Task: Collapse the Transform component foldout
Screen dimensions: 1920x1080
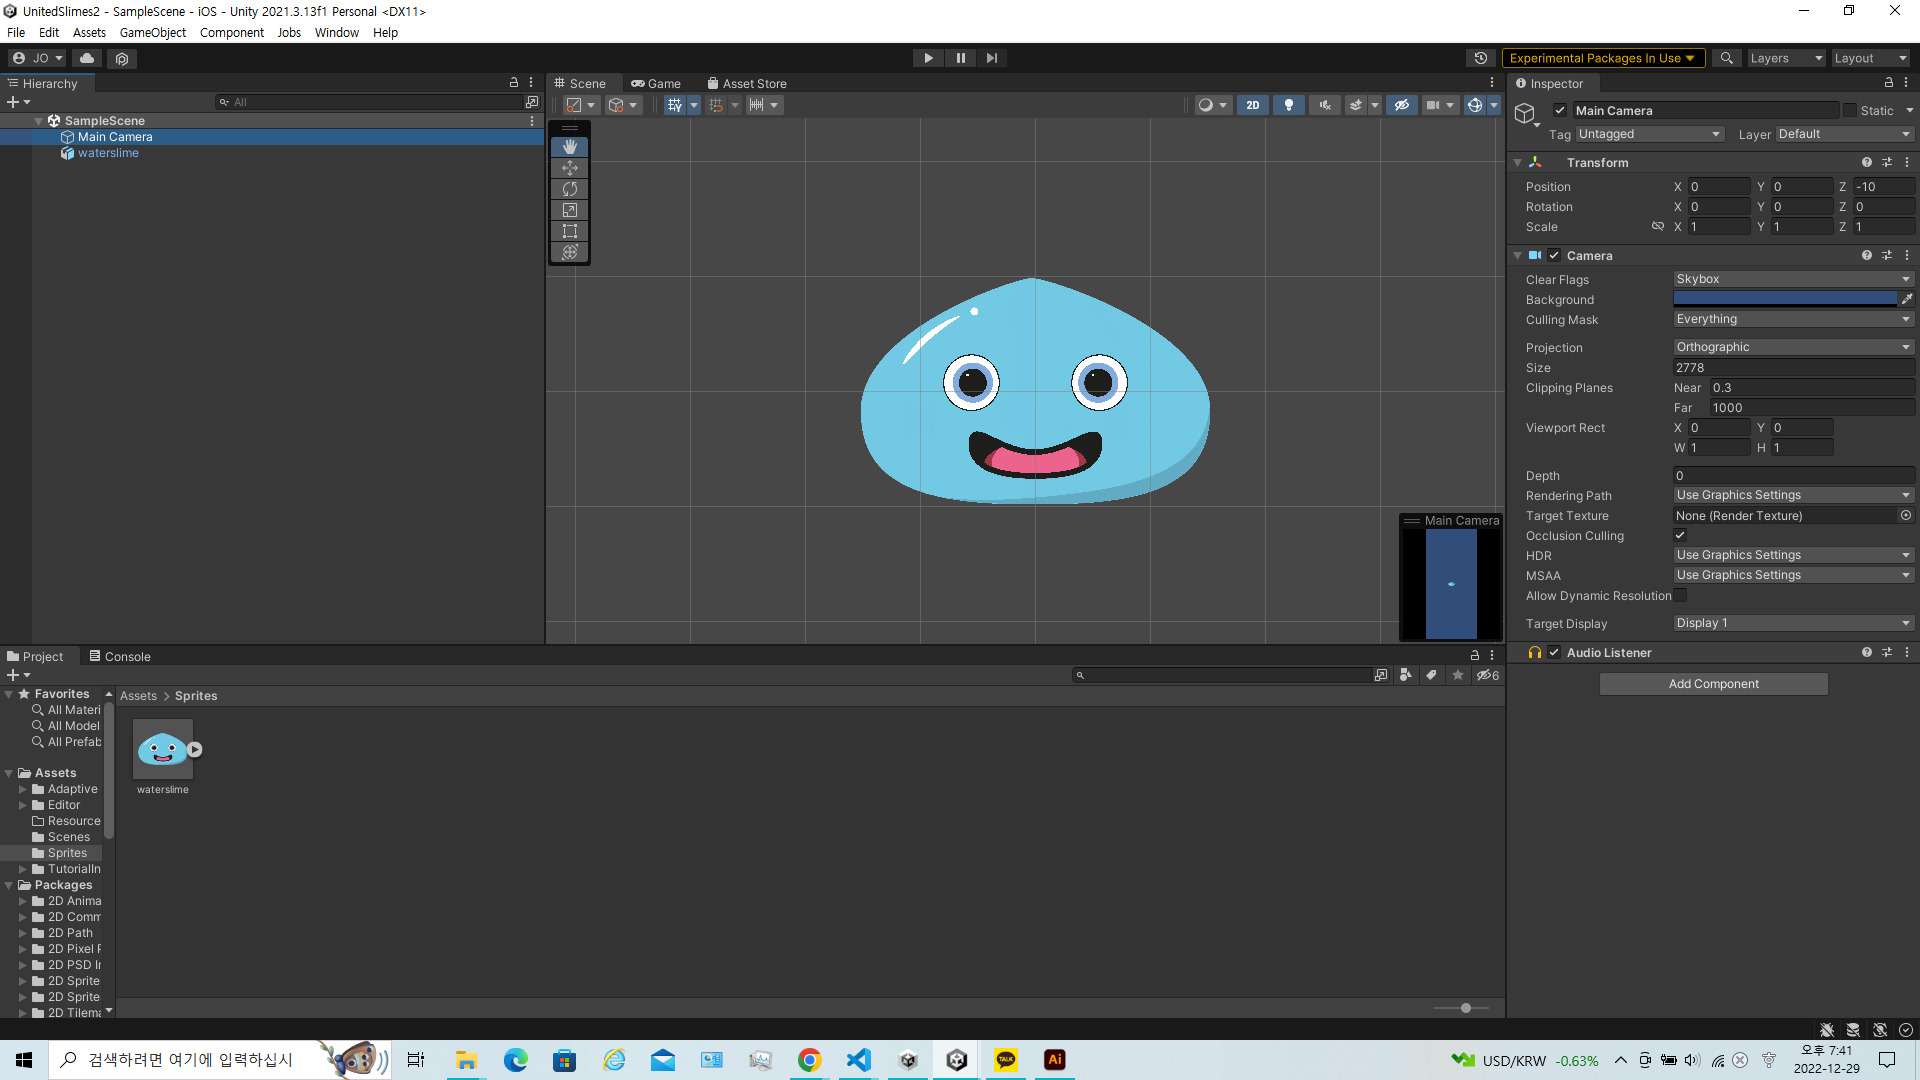Action: (x=1518, y=162)
